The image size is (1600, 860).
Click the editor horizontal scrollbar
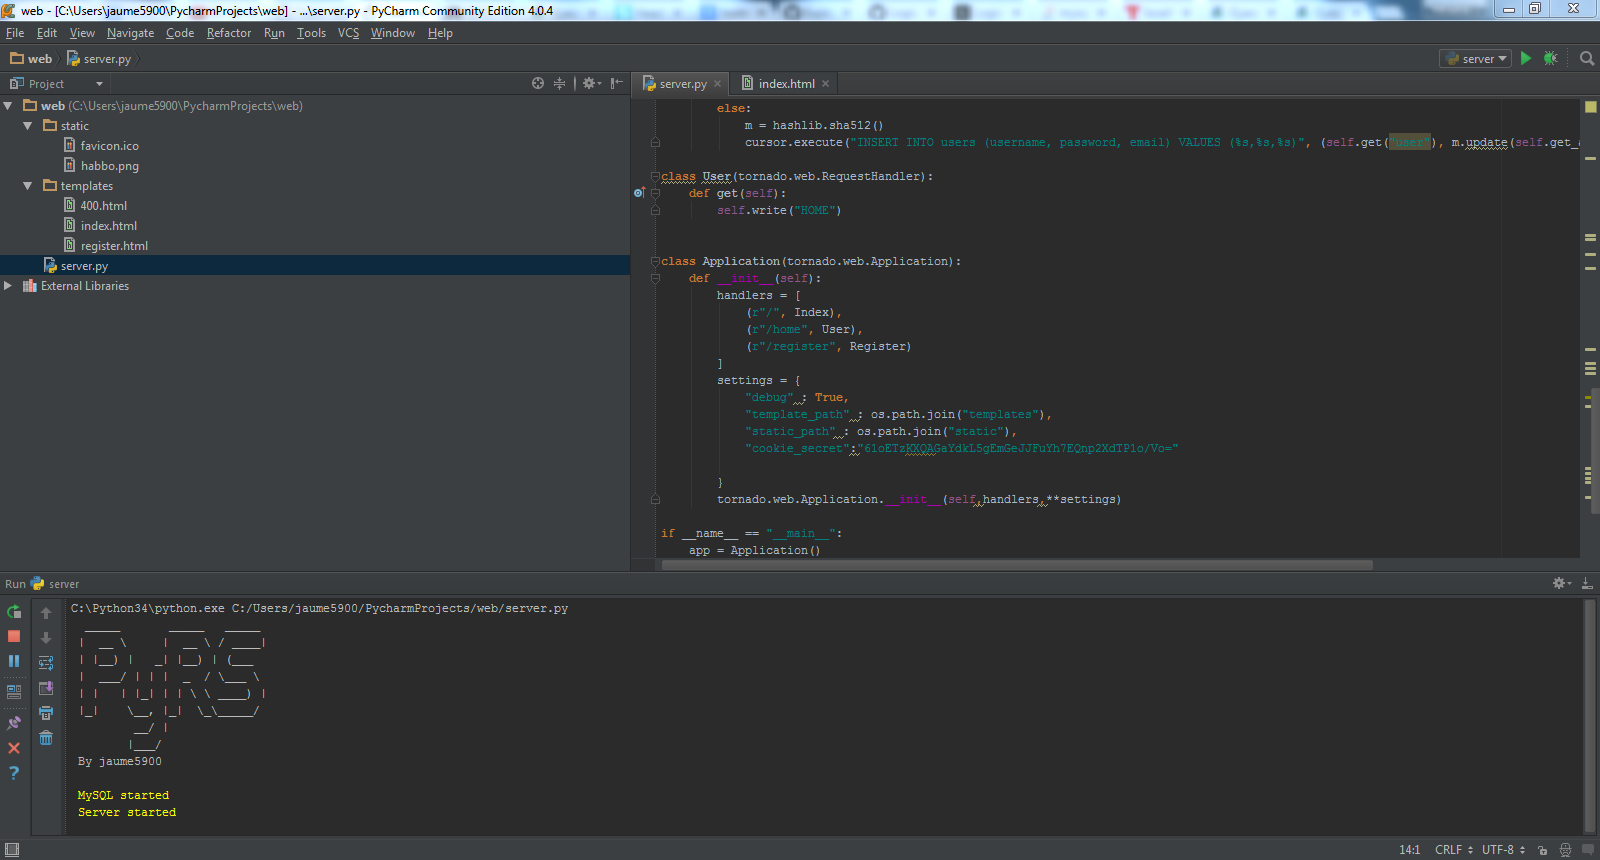click(x=1016, y=565)
